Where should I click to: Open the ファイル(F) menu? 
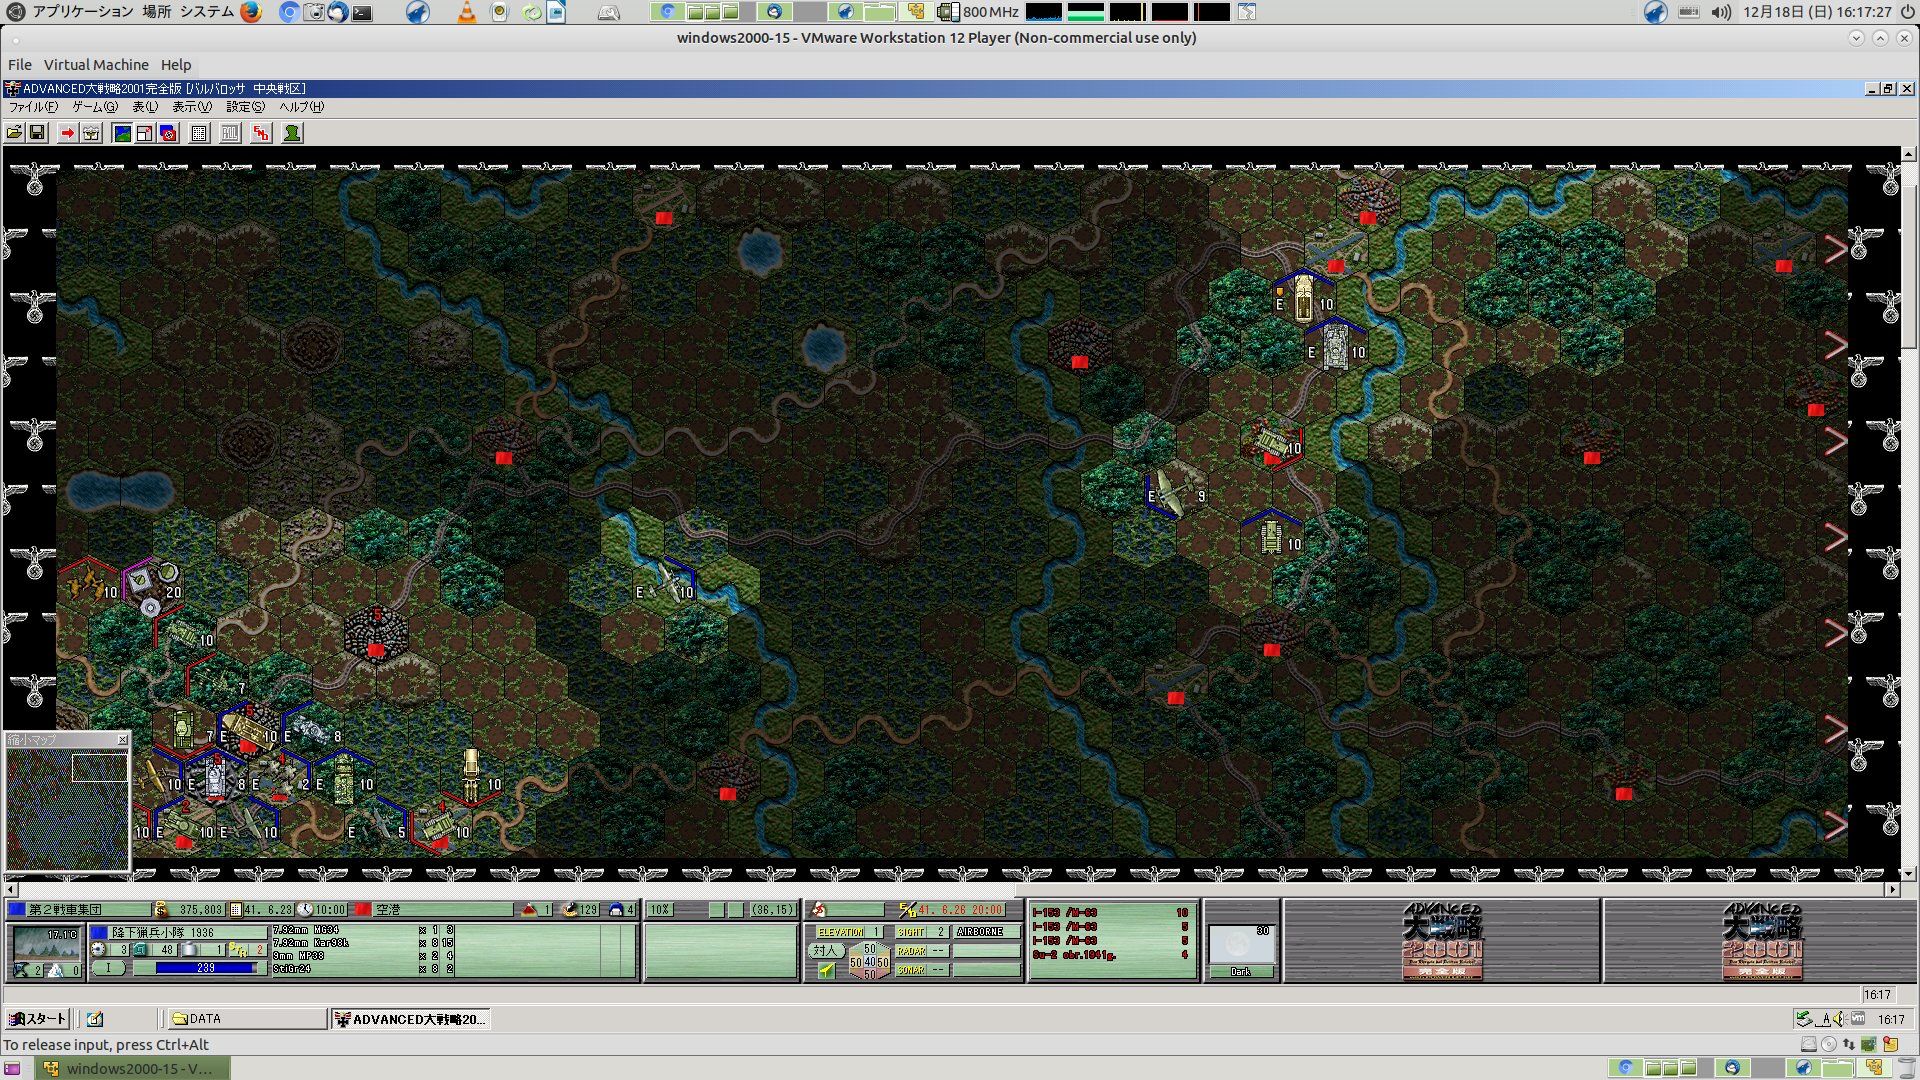point(33,107)
